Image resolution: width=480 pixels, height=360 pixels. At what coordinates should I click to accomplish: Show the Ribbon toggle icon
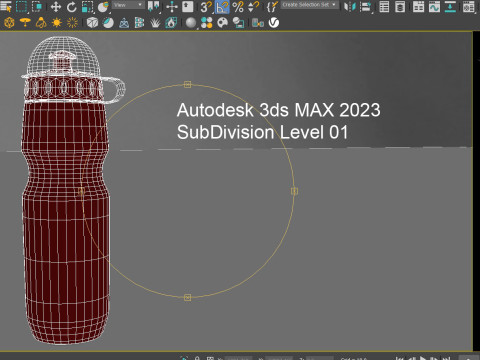pos(418,6)
